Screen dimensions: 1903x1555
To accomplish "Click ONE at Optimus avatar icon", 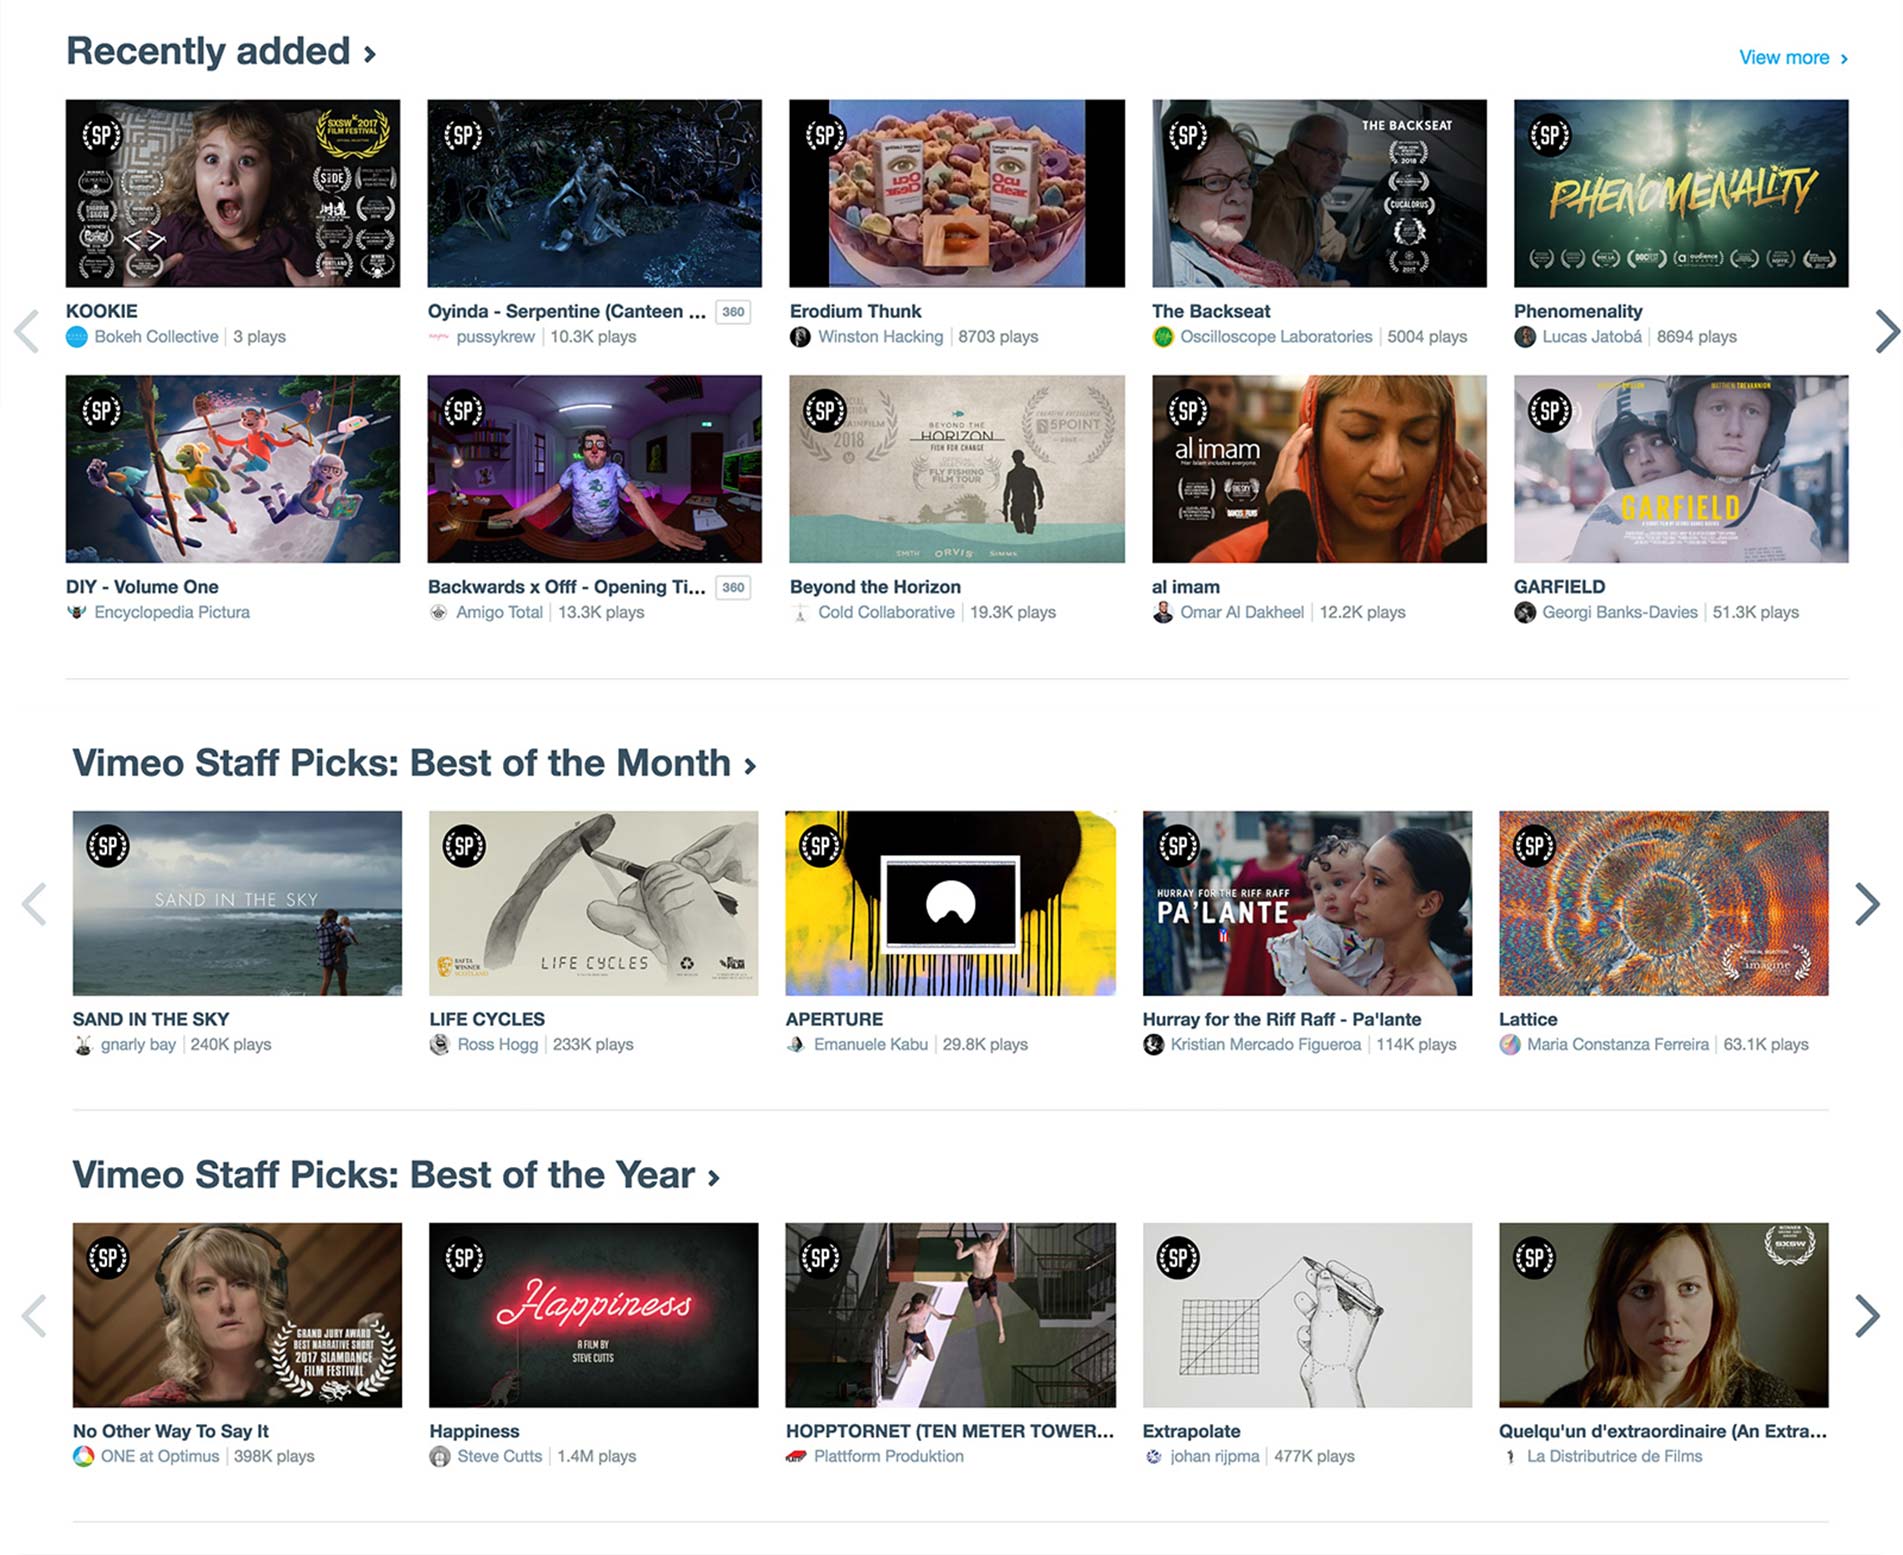I will 84,1457.
